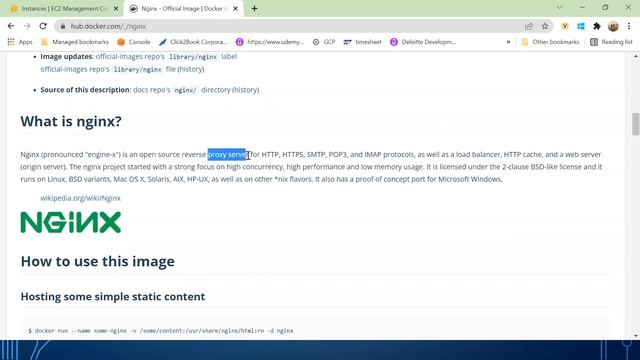Image resolution: width=640 pixels, height=360 pixels.
Task: Close the Nginx Docker Hub tab
Action: [x=236, y=8]
